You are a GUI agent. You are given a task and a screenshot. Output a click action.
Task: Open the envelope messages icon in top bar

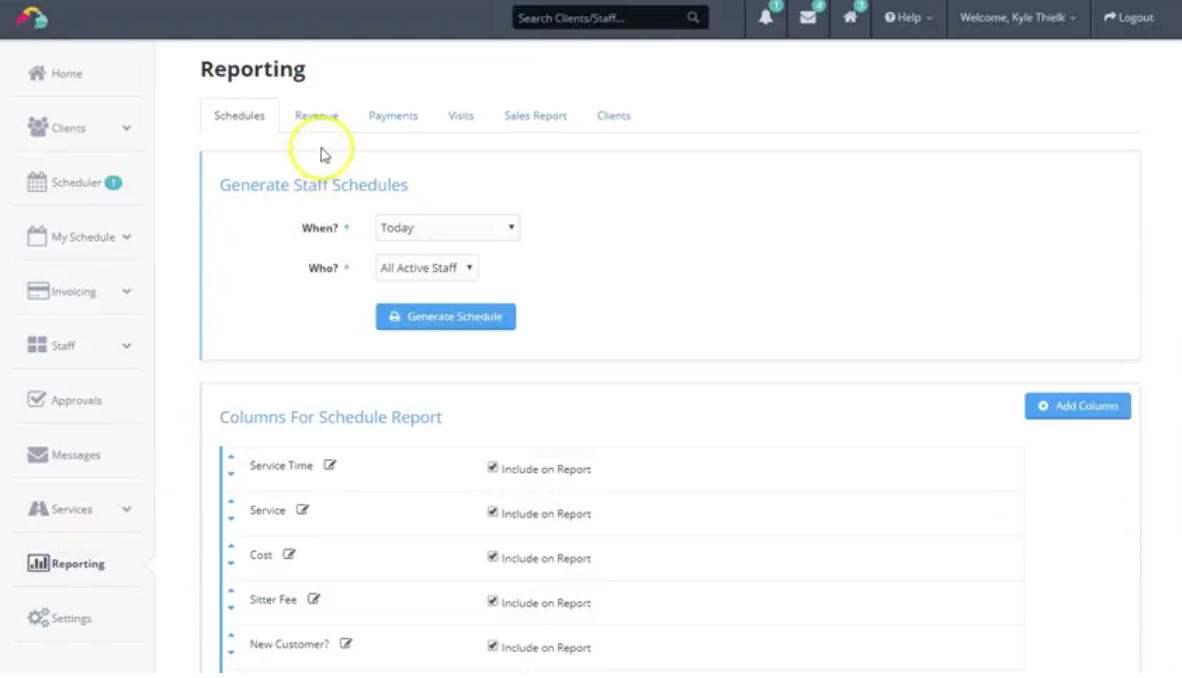(x=808, y=17)
